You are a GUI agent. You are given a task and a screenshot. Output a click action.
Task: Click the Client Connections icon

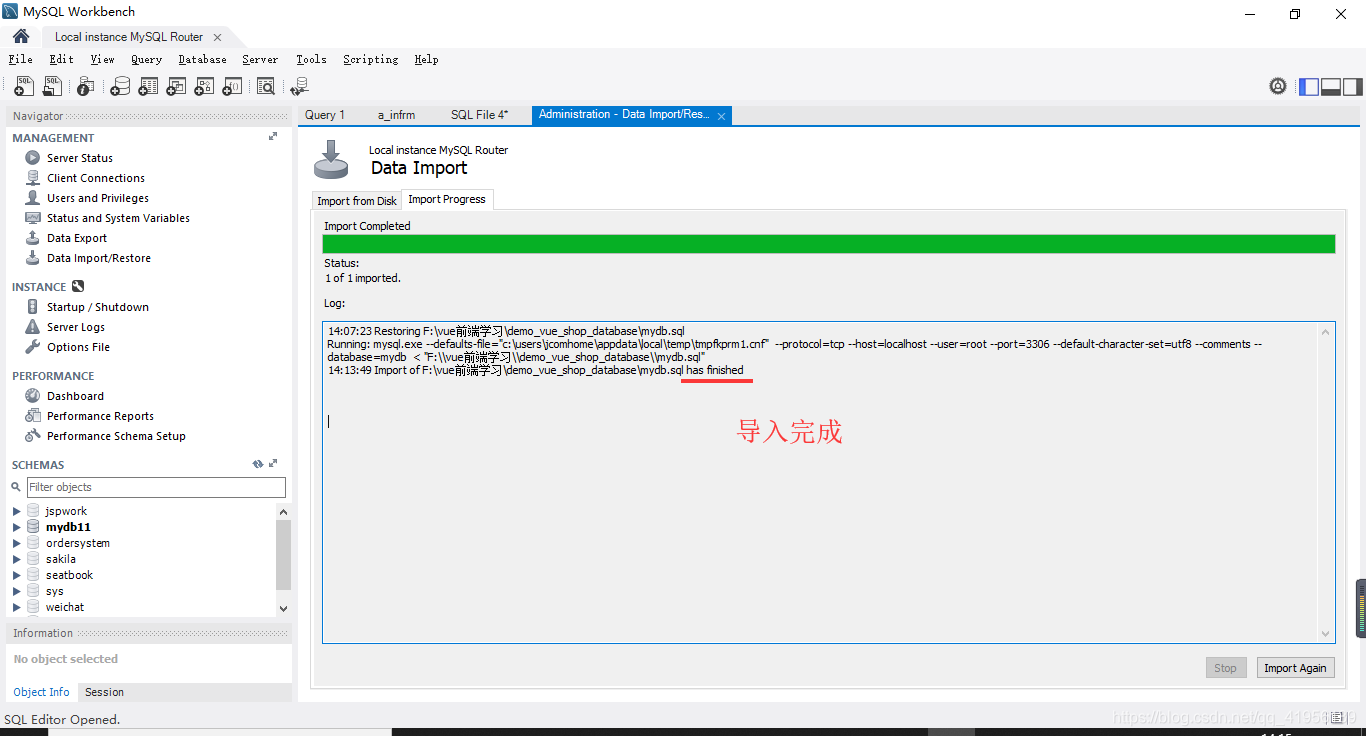[32, 178]
